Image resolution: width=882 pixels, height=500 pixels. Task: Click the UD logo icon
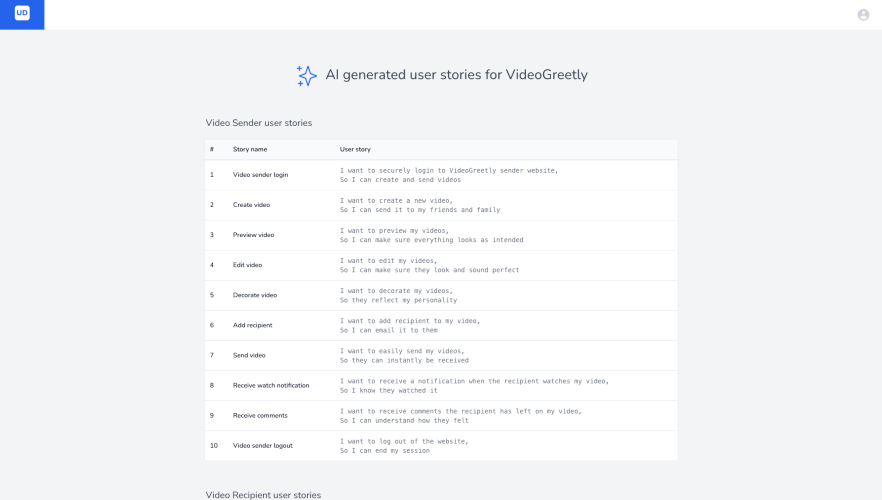pos(22,13)
